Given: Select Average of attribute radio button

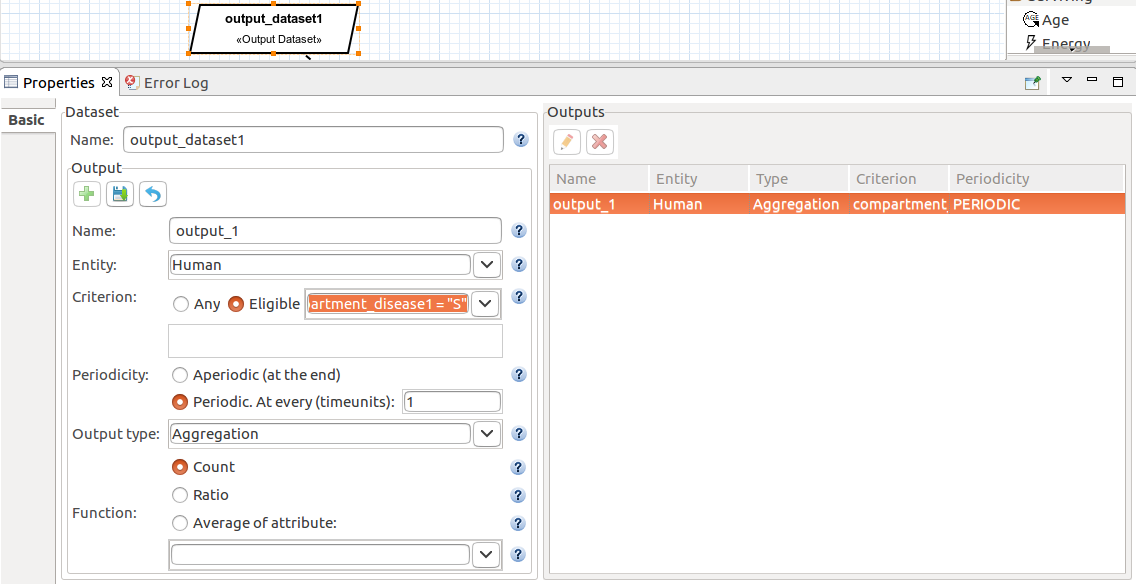Looking at the screenshot, I should (181, 522).
